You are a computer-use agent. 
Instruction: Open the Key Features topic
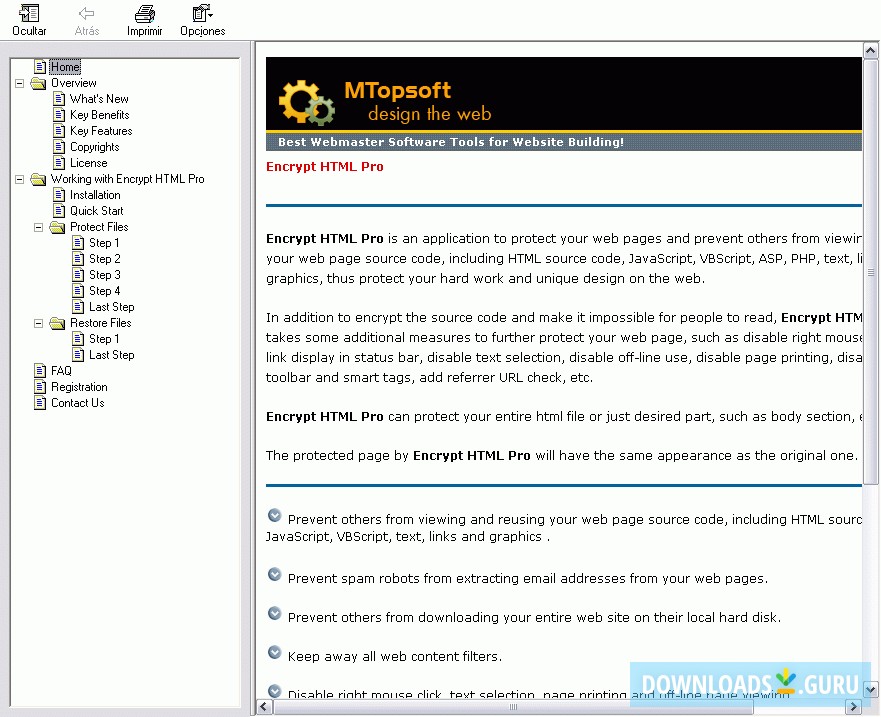[x=101, y=131]
